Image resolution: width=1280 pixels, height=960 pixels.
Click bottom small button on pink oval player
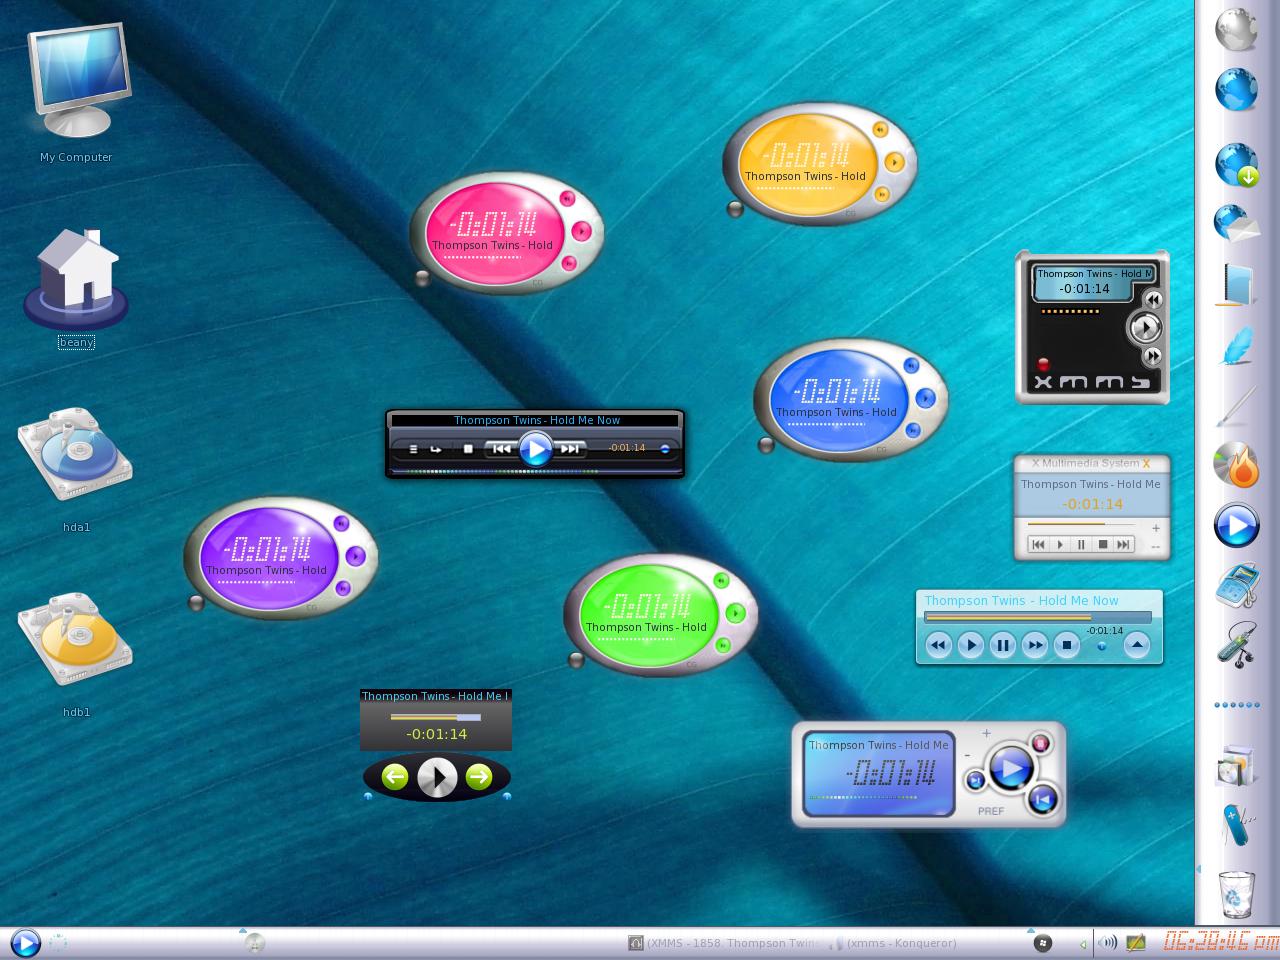pos(569,264)
